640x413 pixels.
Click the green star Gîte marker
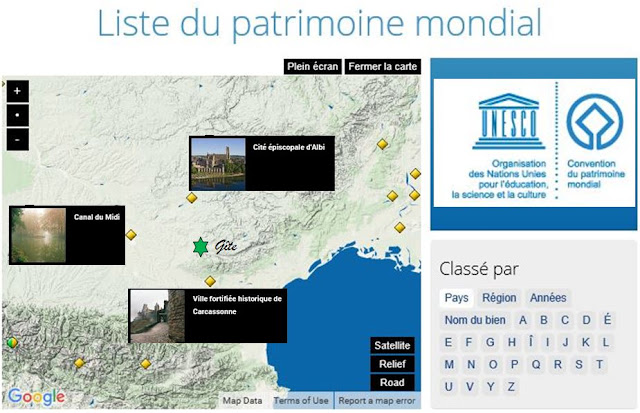[200, 247]
